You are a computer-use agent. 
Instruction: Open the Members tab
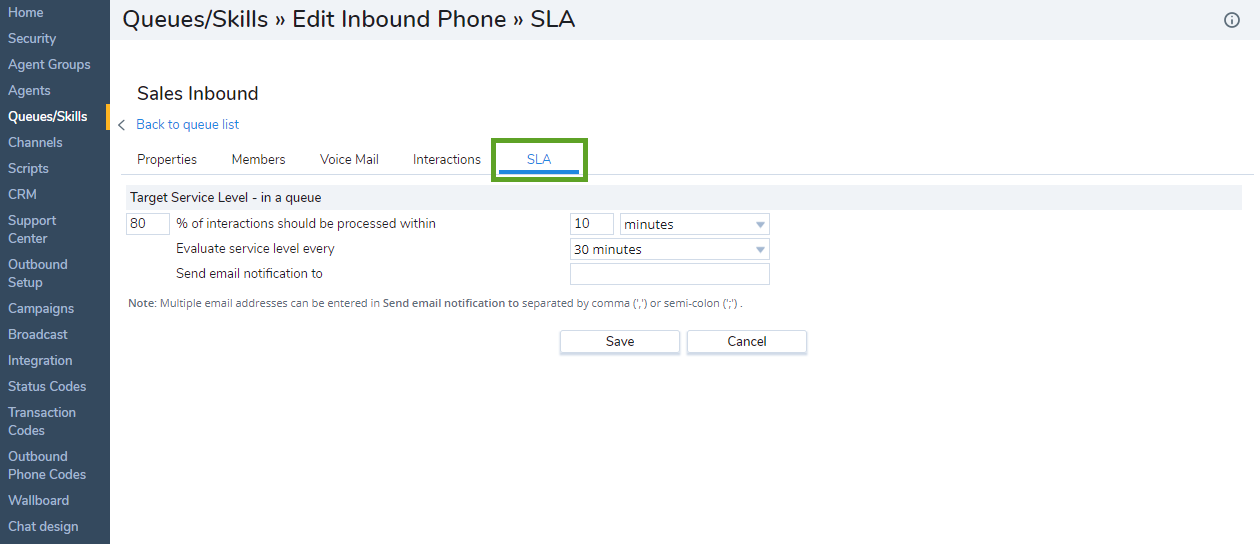(x=258, y=159)
